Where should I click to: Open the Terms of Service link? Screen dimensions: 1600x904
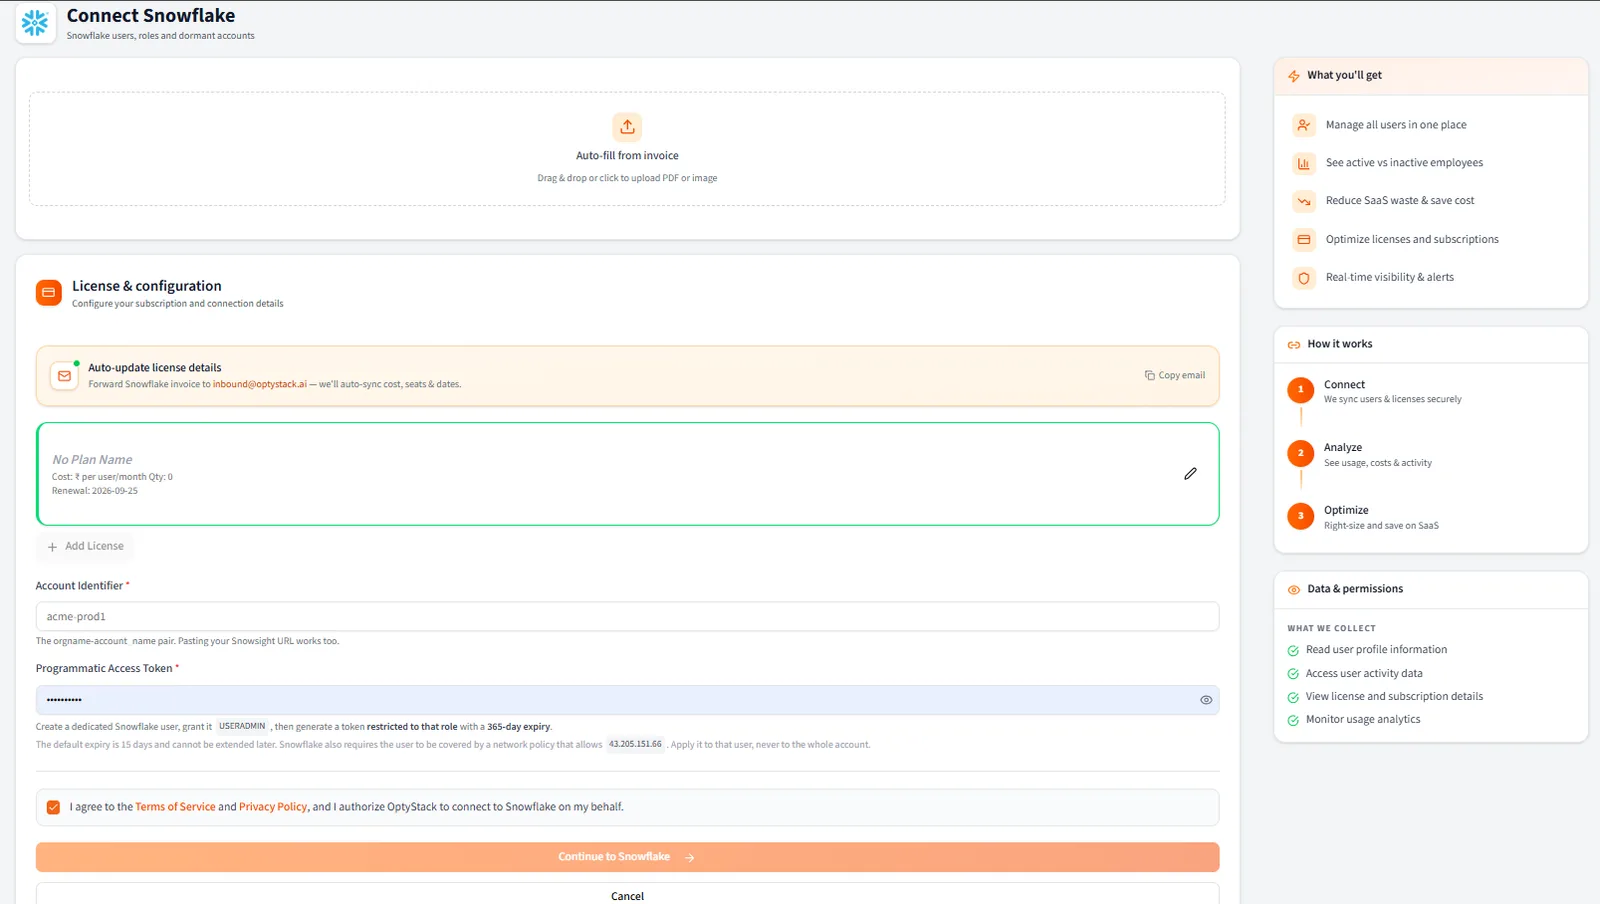[175, 807]
